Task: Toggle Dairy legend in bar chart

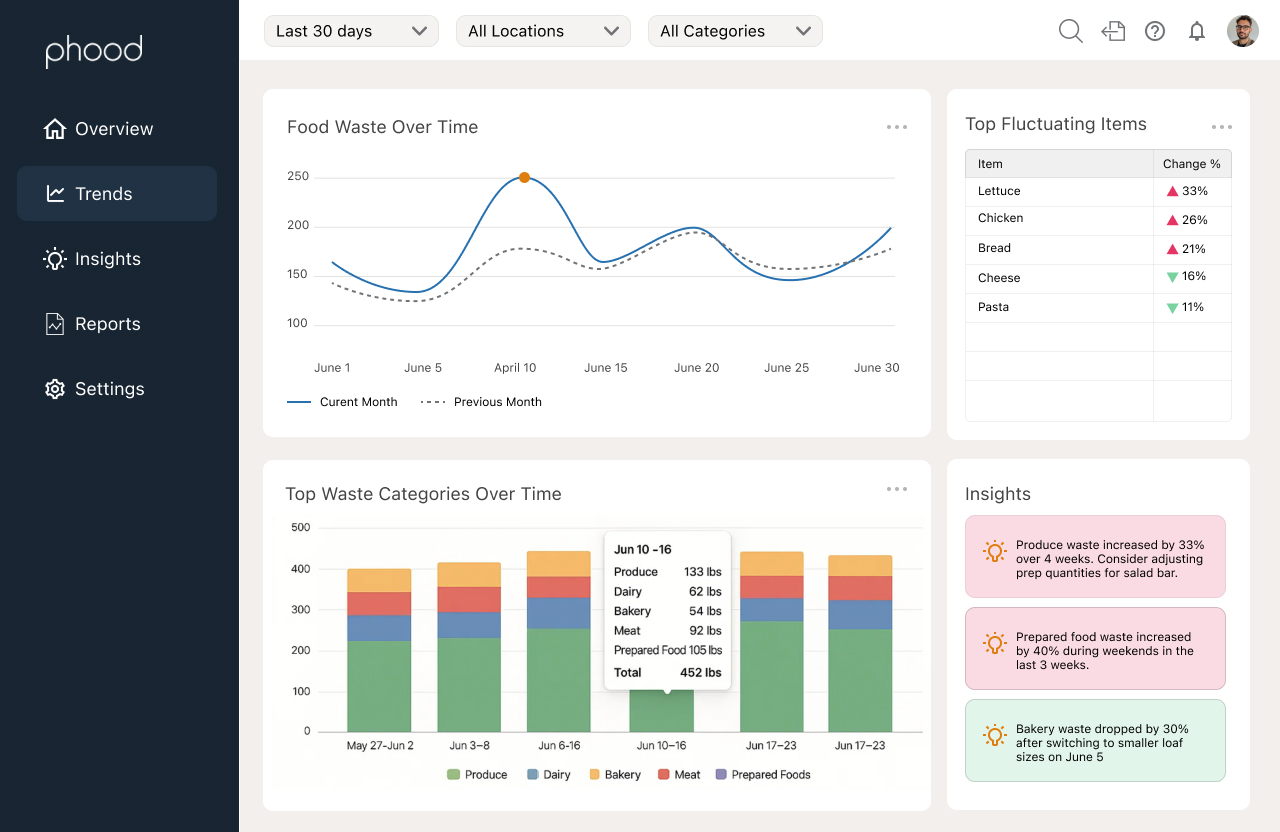Action: click(549, 775)
